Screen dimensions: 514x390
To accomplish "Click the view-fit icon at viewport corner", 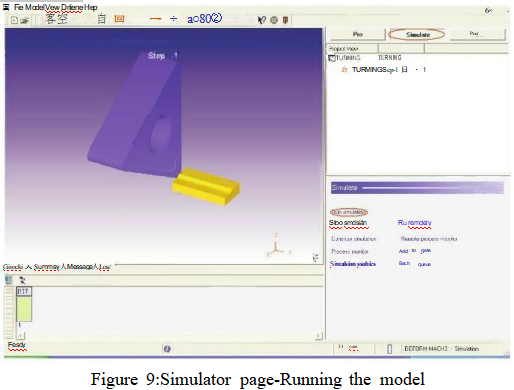I will coord(316,257).
